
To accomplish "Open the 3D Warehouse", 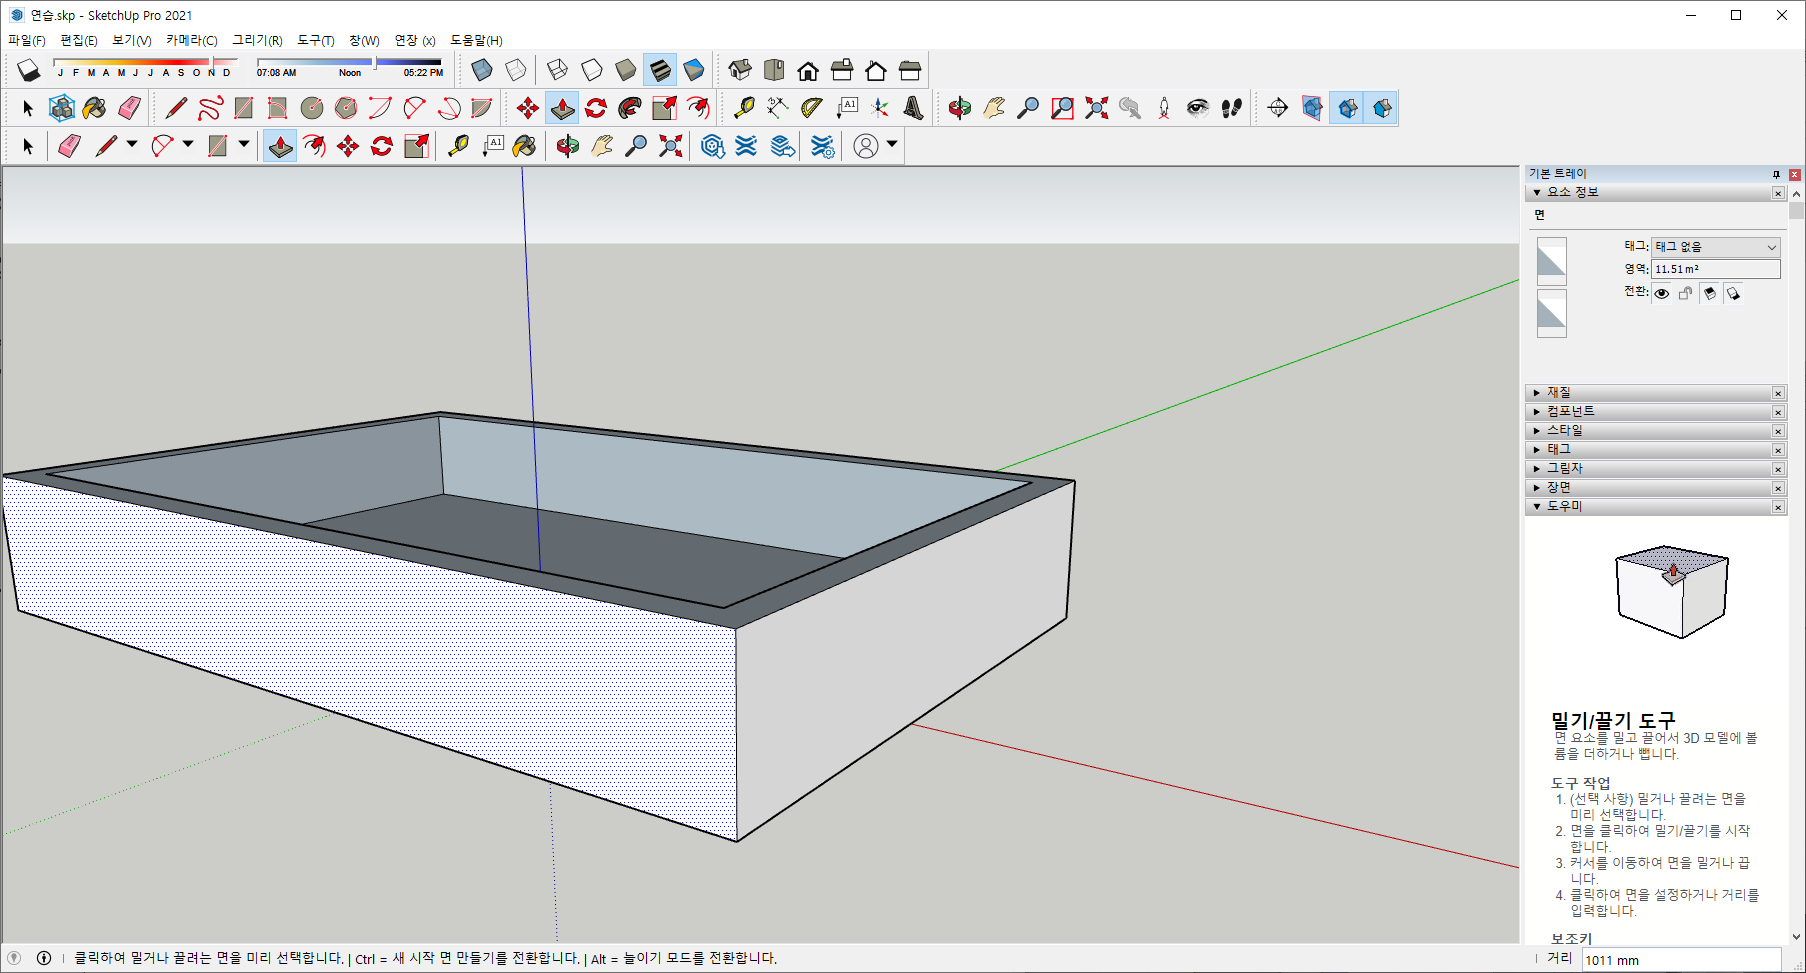I will click(x=712, y=146).
